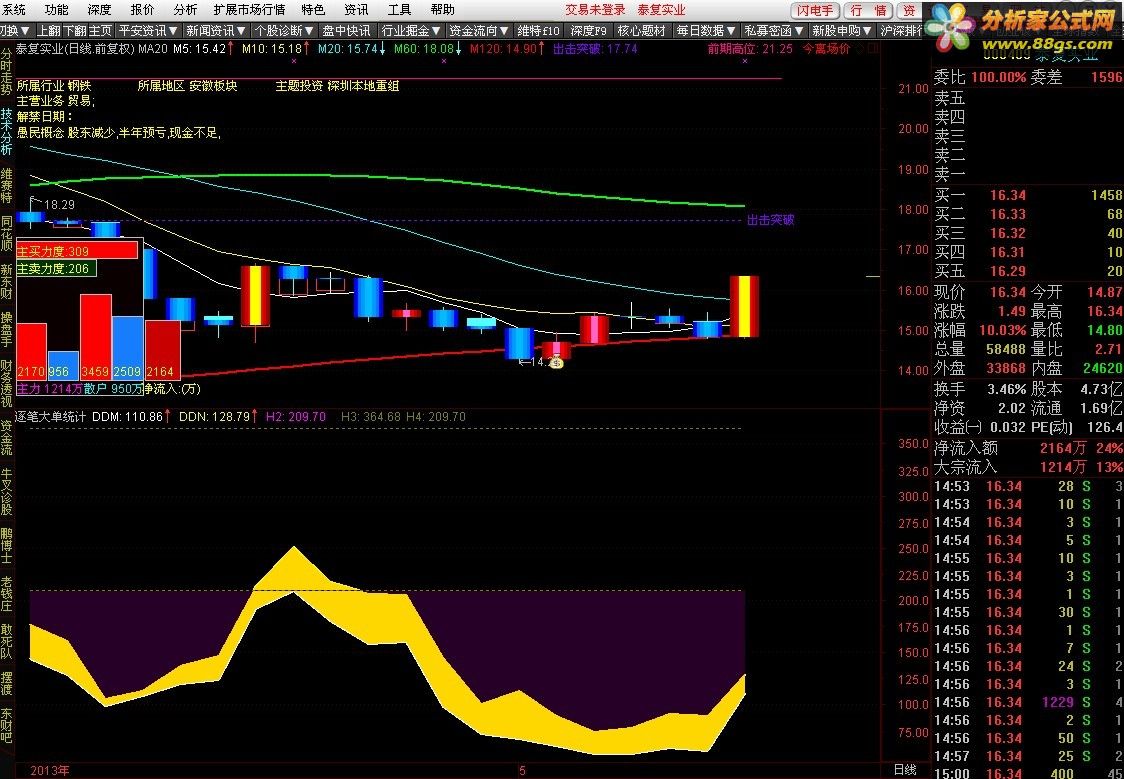Click the 交易未登录 status link
This screenshot has height=779, width=1124.
595,10
